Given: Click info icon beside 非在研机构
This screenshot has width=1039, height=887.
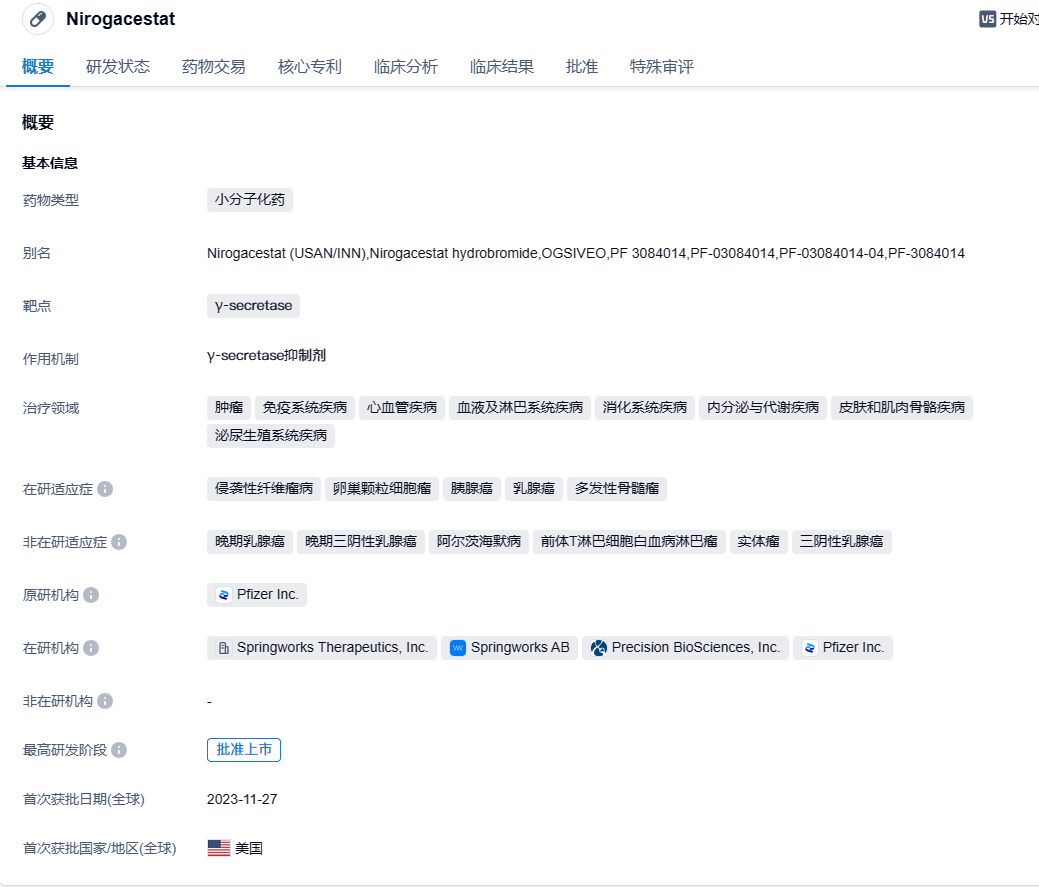Looking at the screenshot, I should (105, 701).
